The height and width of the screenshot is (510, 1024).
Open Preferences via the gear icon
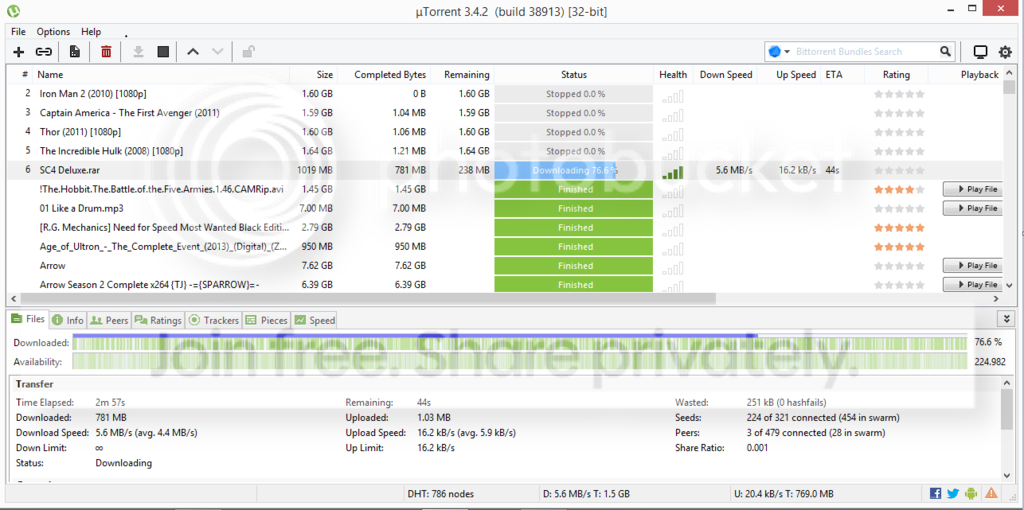pyautogui.click(x=1006, y=52)
